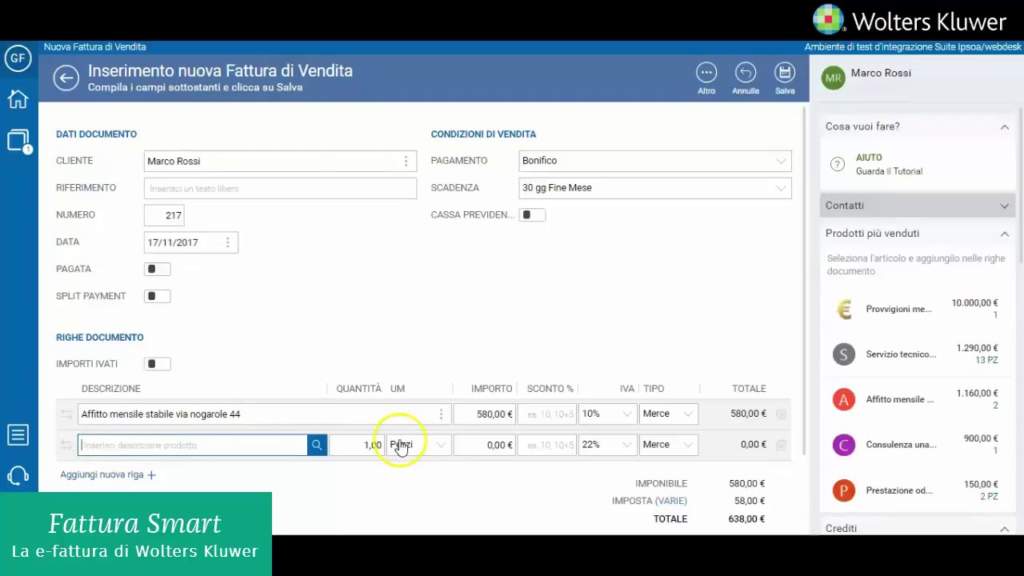Click the 638,00 € totale value
The height and width of the screenshot is (576, 1024).
click(746, 519)
